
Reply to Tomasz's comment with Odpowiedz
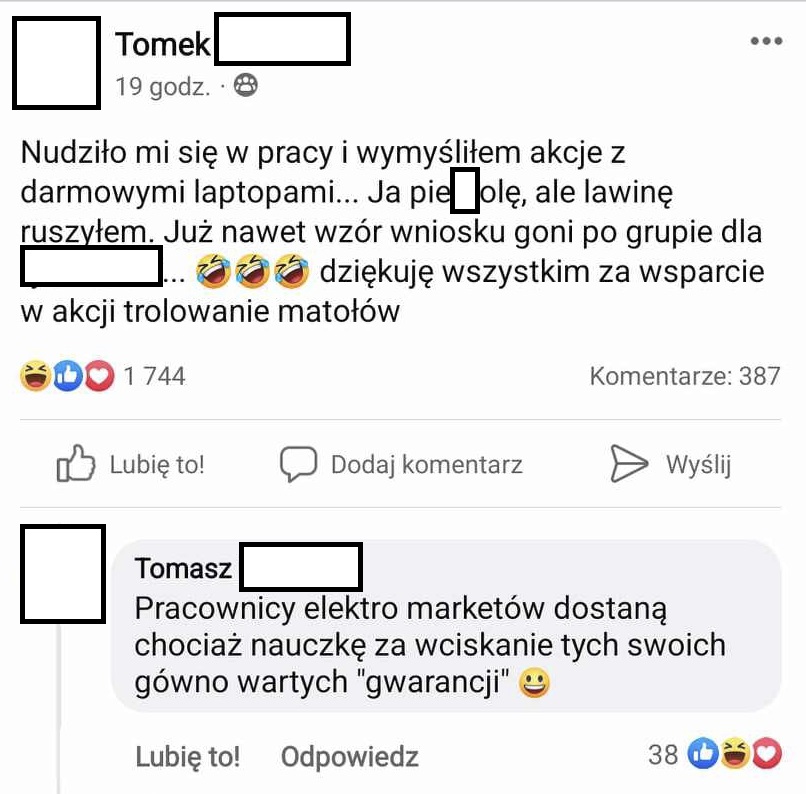(350, 756)
